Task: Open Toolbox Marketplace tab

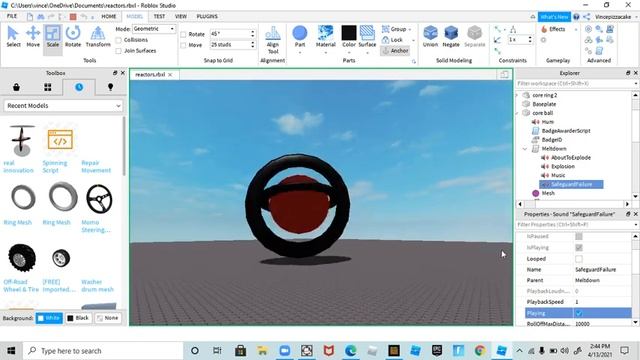Action: [x=16, y=87]
